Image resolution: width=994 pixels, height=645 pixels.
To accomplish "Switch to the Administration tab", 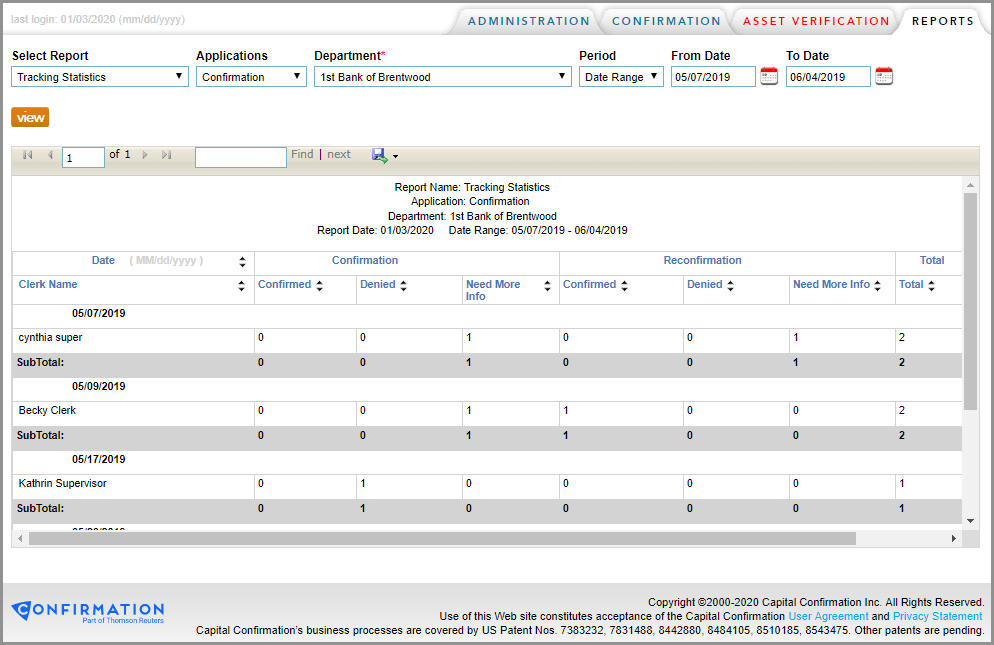I will pyautogui.click(x=528, y=21).
